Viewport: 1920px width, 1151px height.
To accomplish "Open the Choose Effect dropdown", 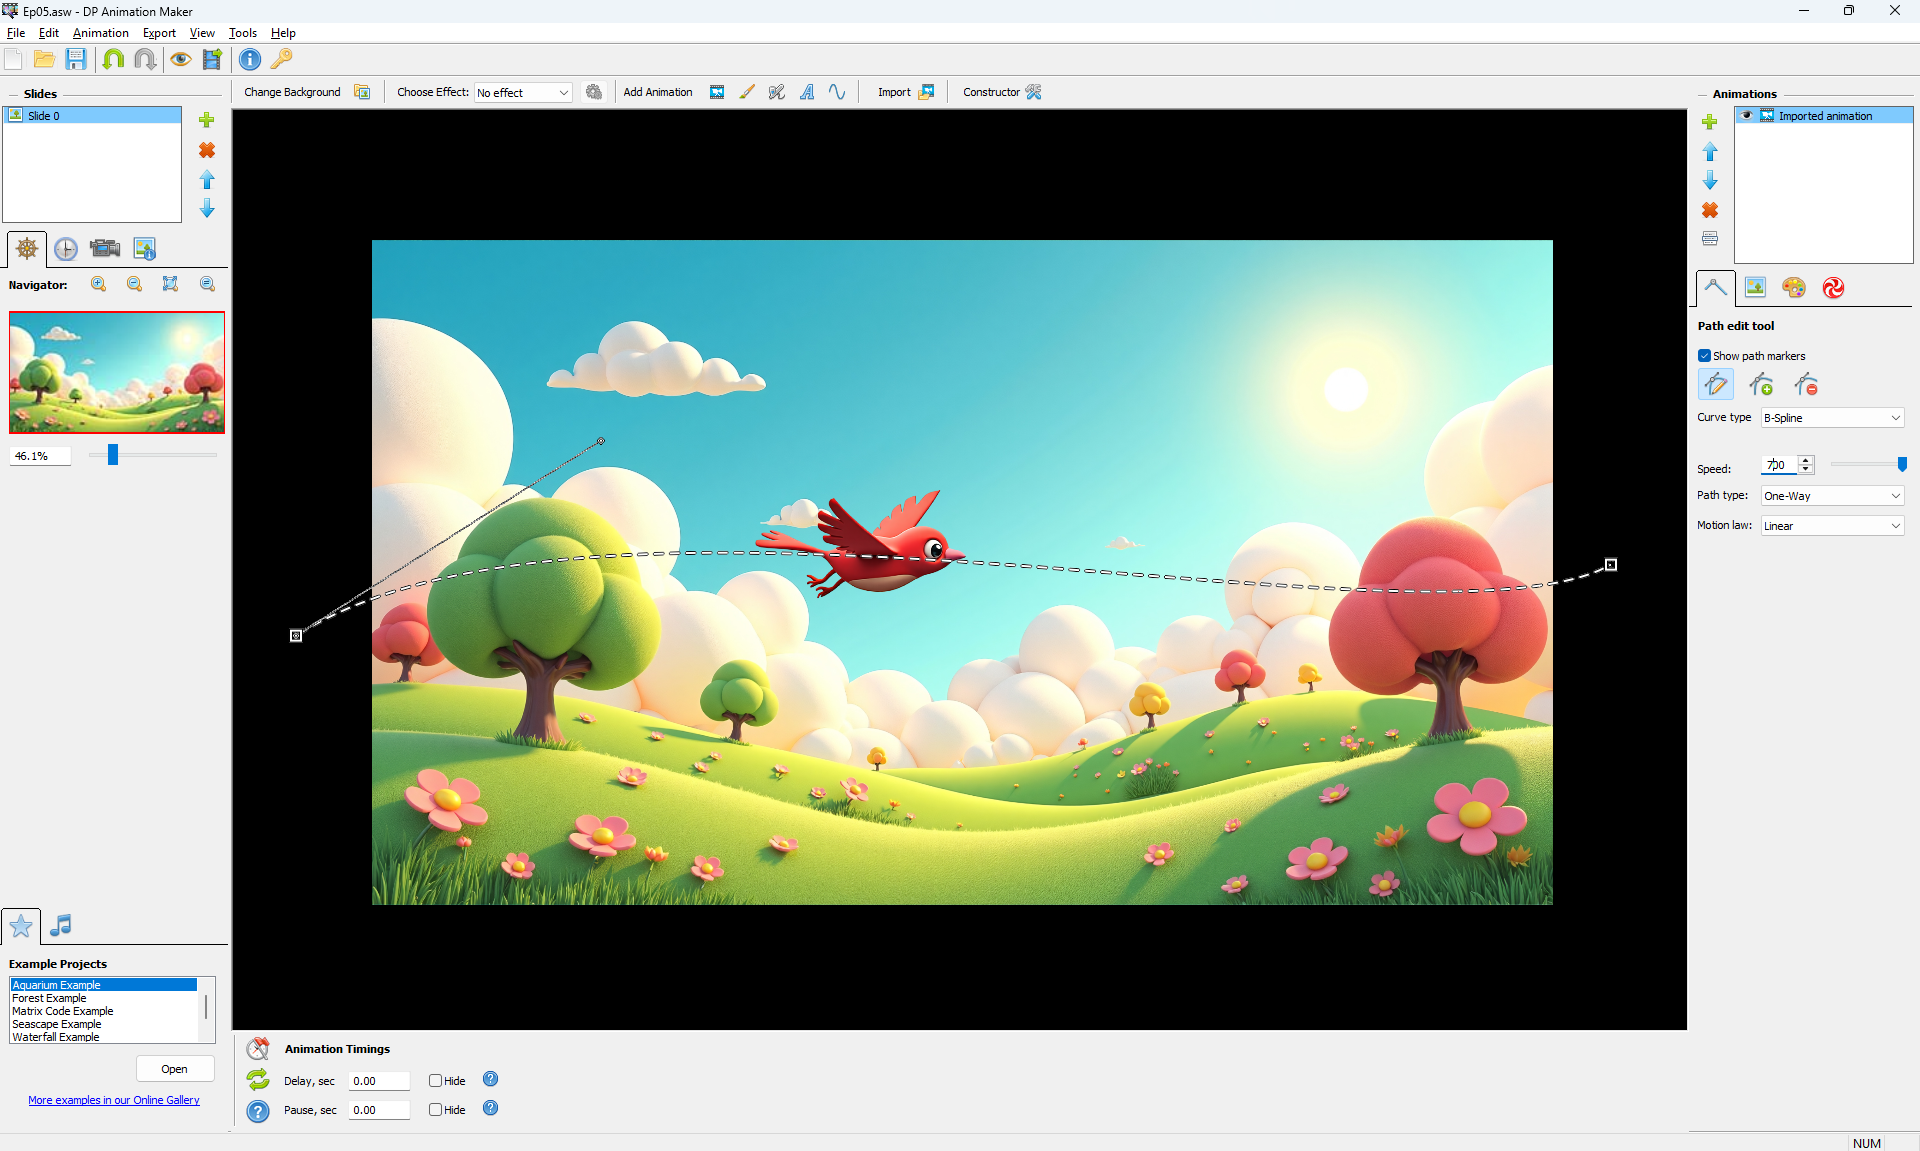I will (523, 93).
